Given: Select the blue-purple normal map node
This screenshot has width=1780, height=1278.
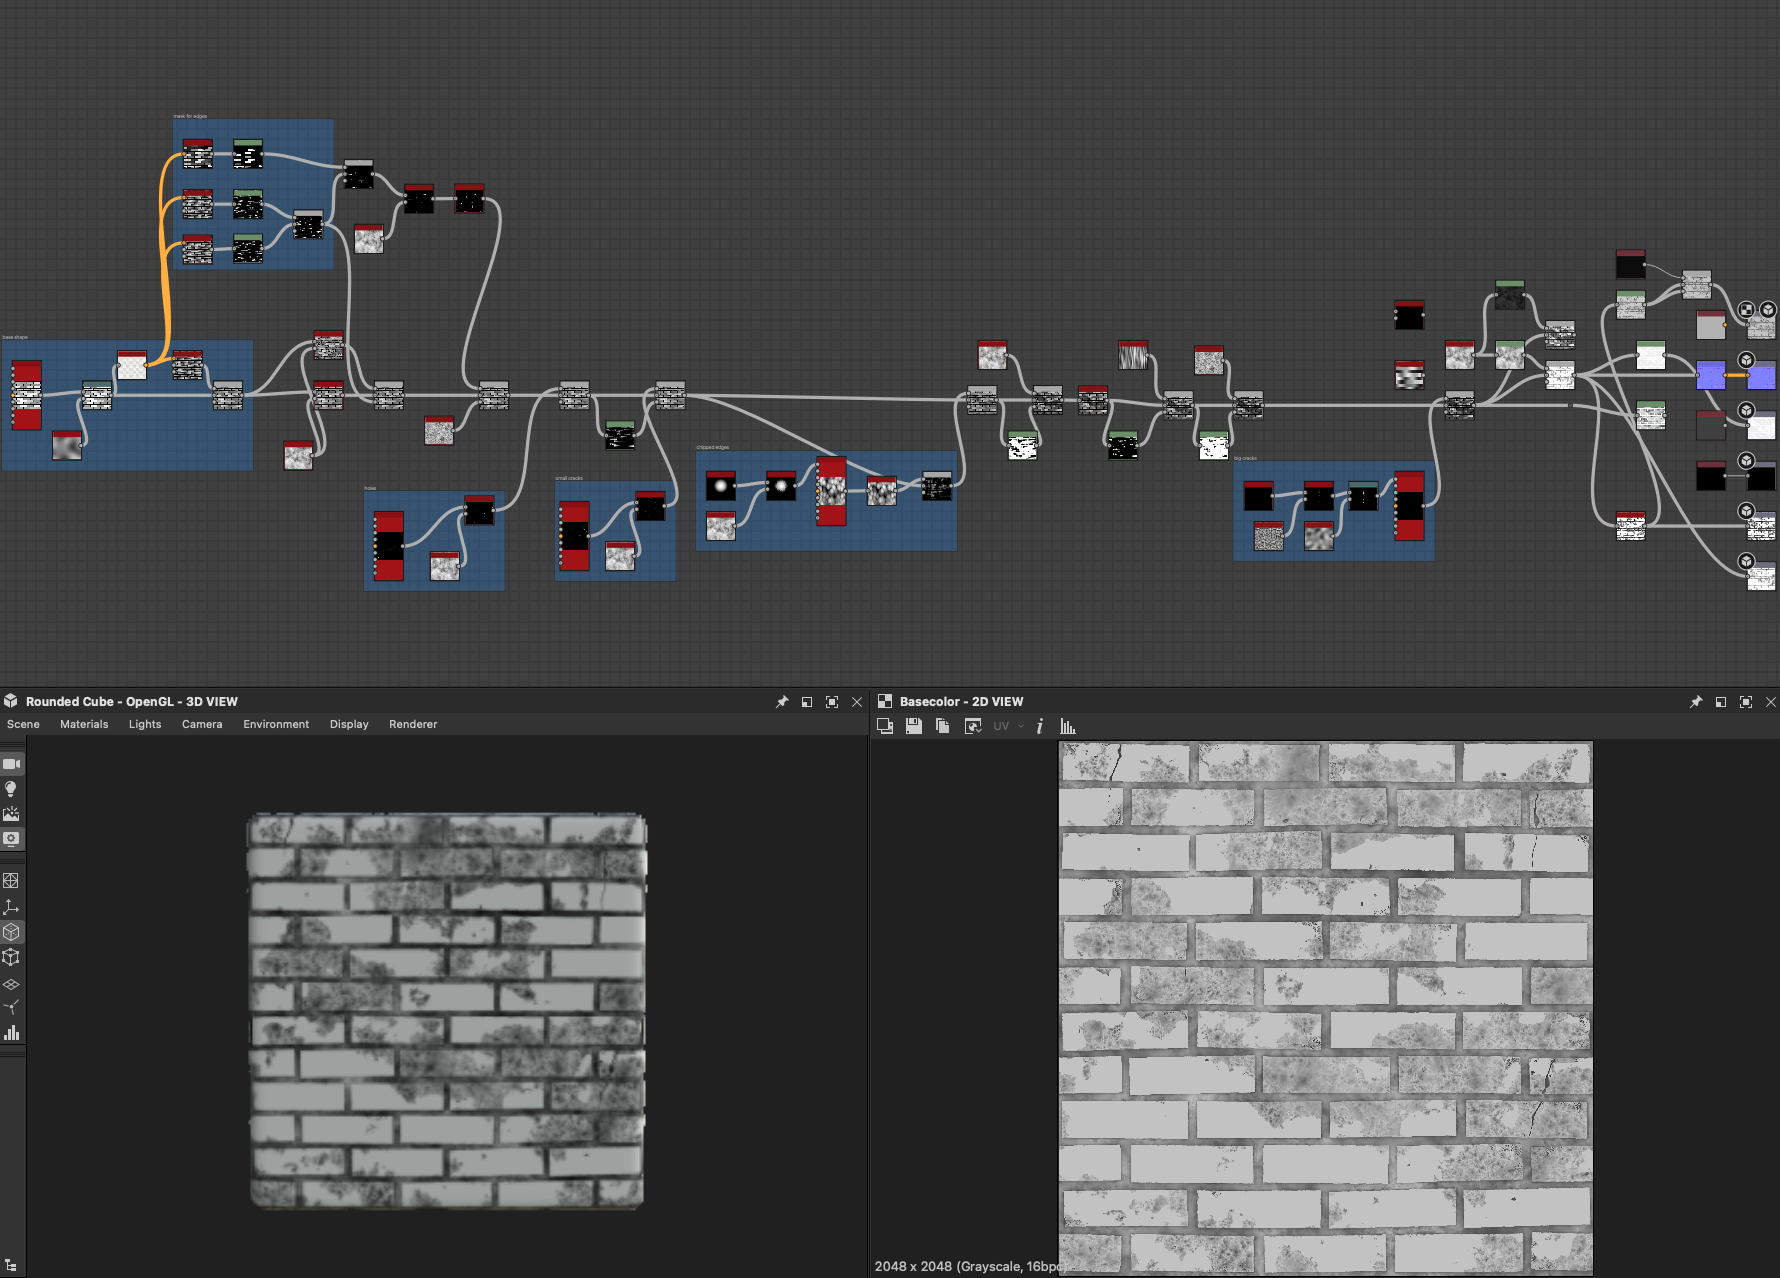Looking at the screenshot, I should (1710, 376).
